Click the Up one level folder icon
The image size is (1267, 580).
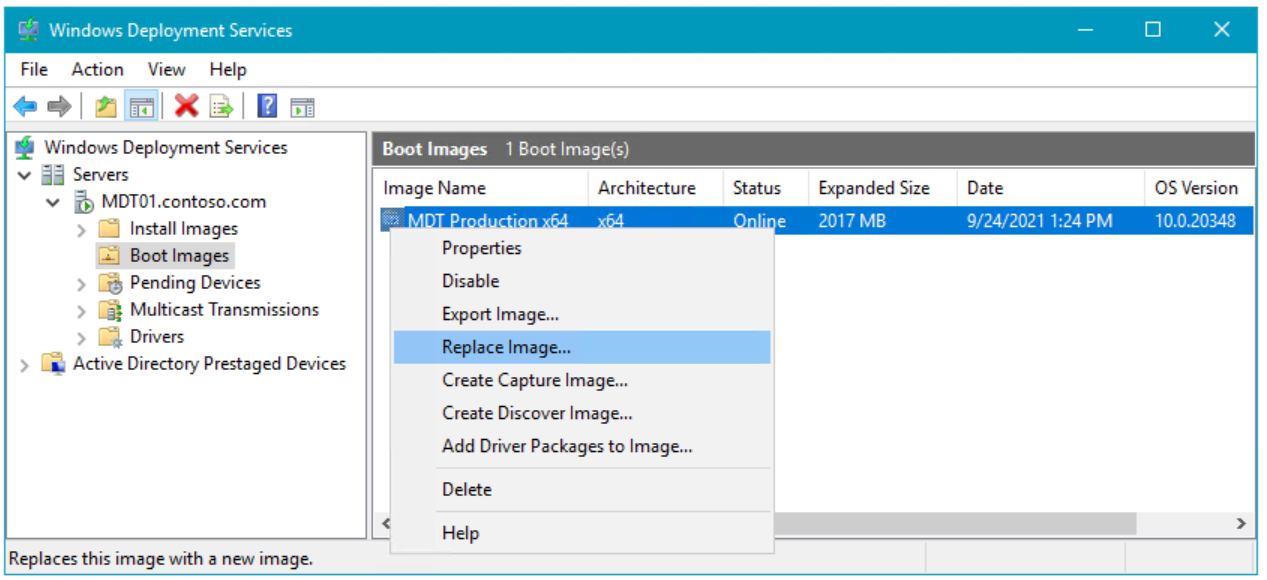pos(106,107)
